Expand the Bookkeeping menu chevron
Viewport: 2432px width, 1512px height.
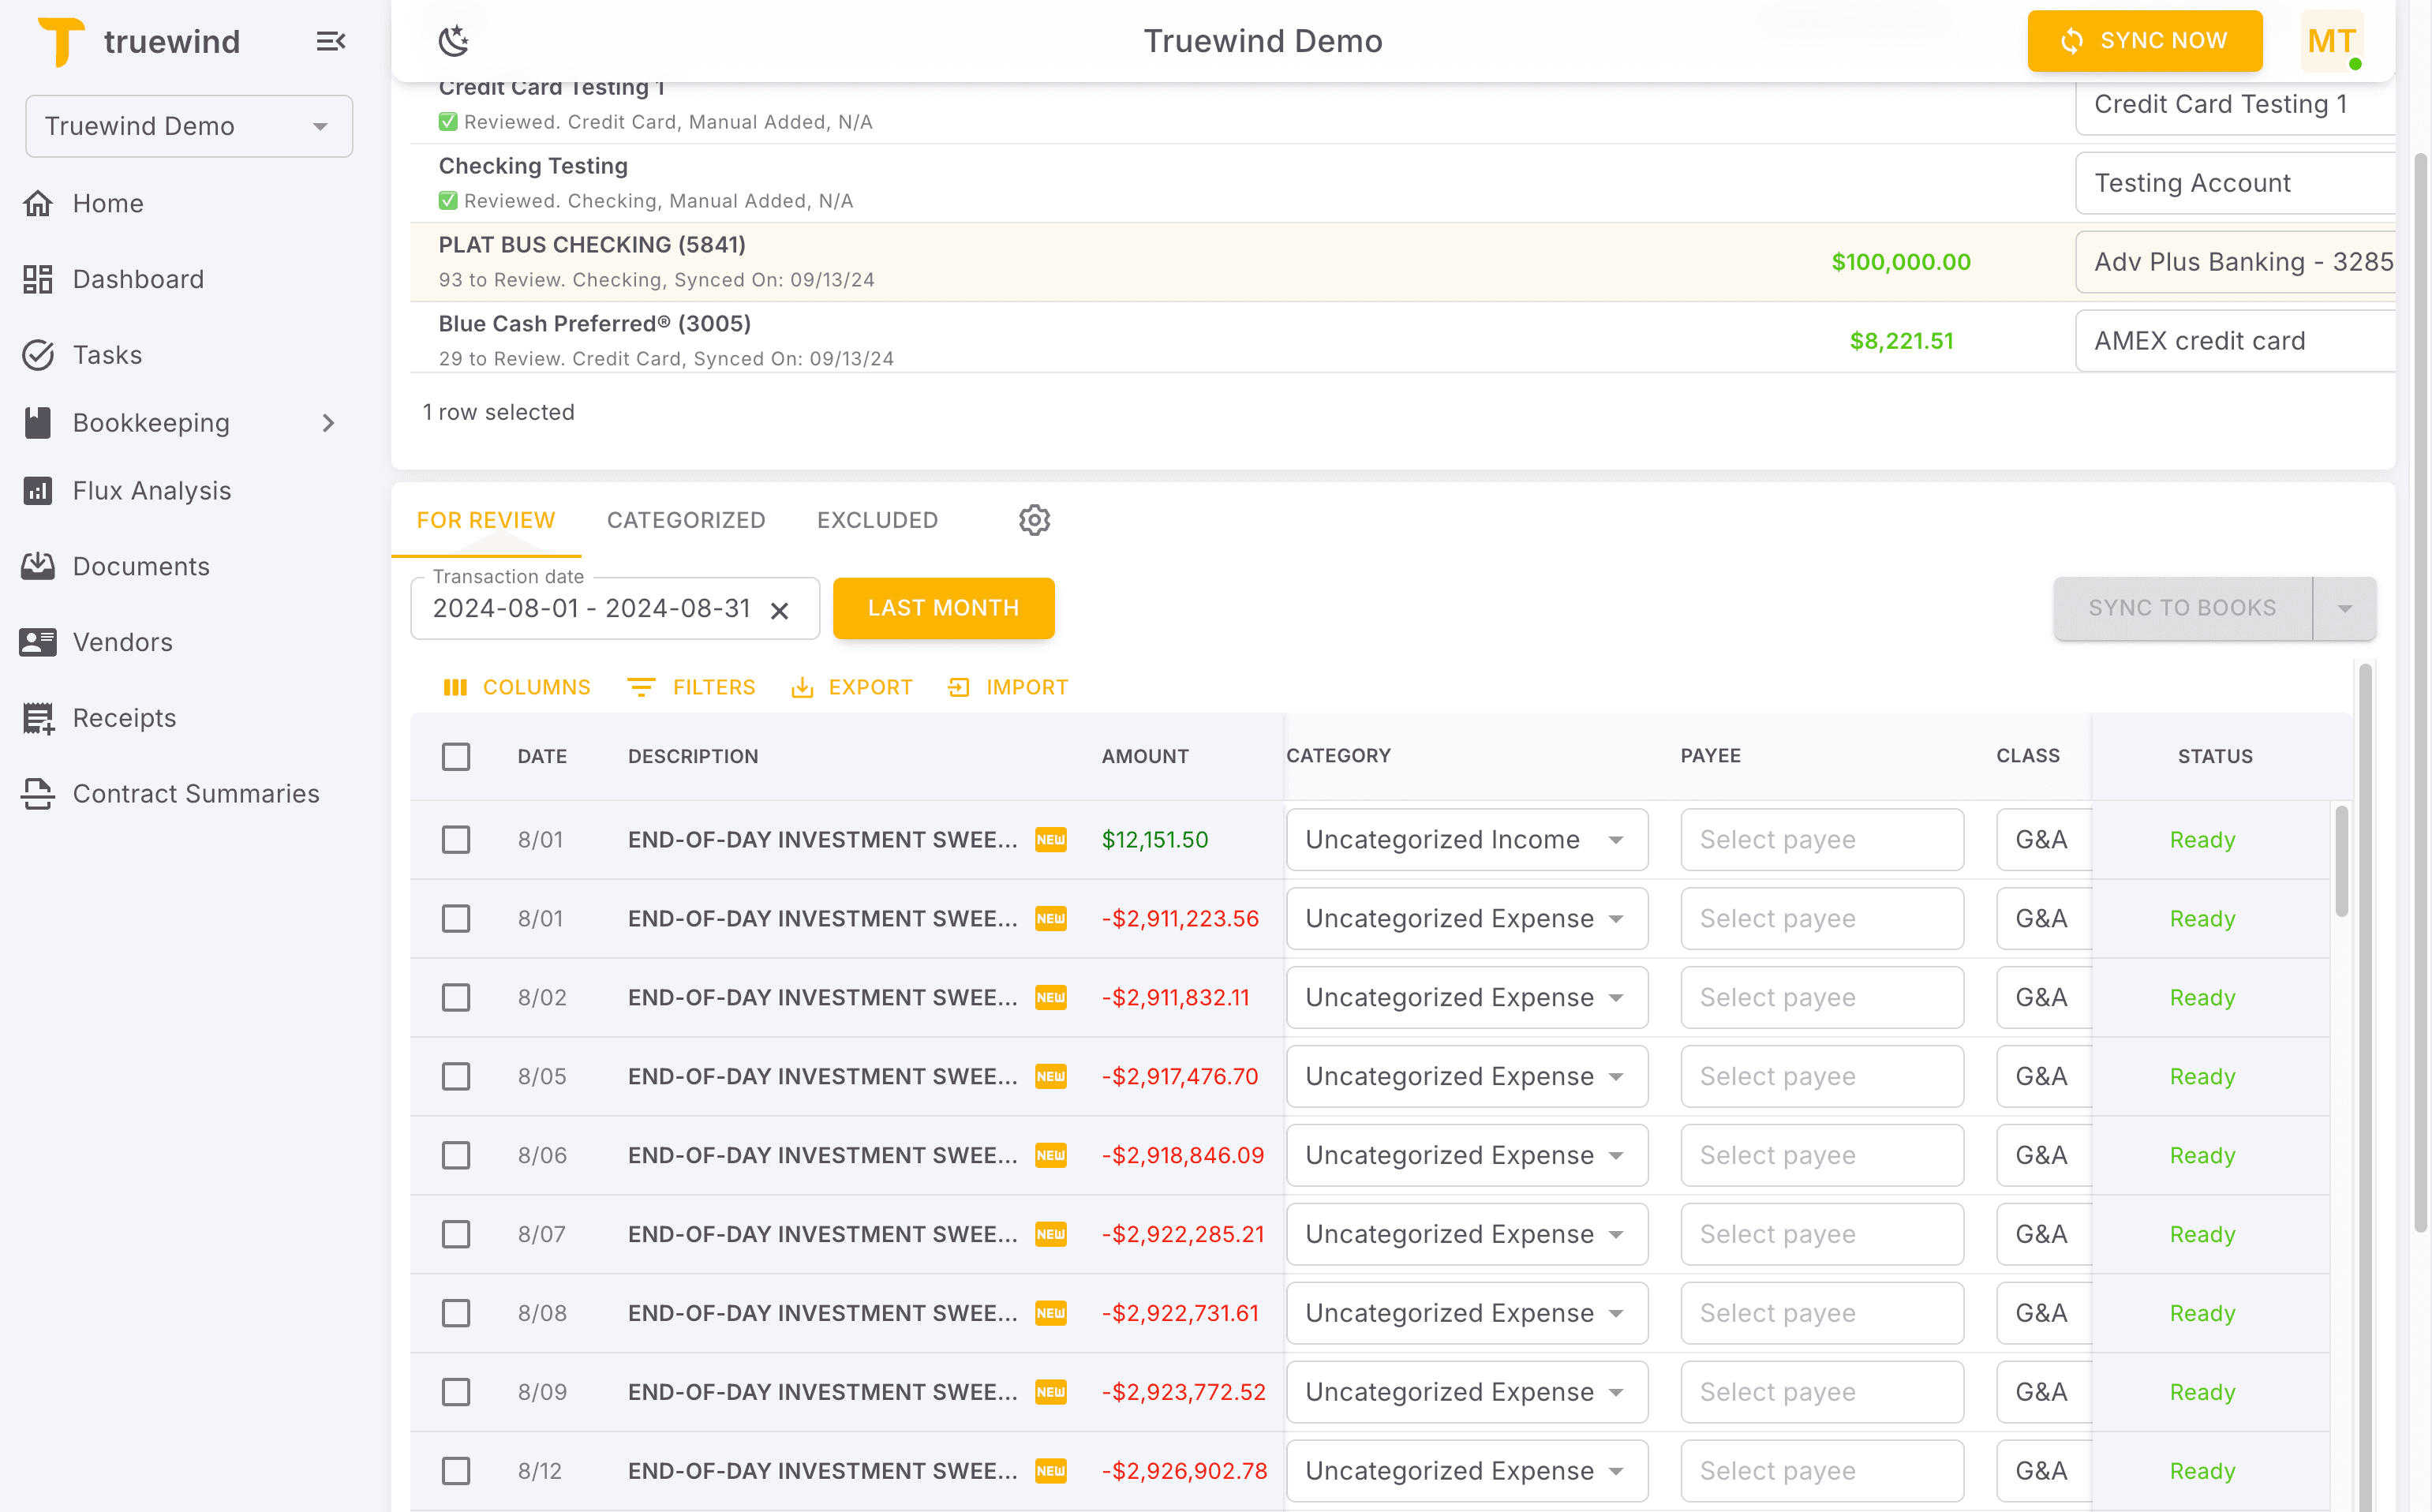point(329,423)
